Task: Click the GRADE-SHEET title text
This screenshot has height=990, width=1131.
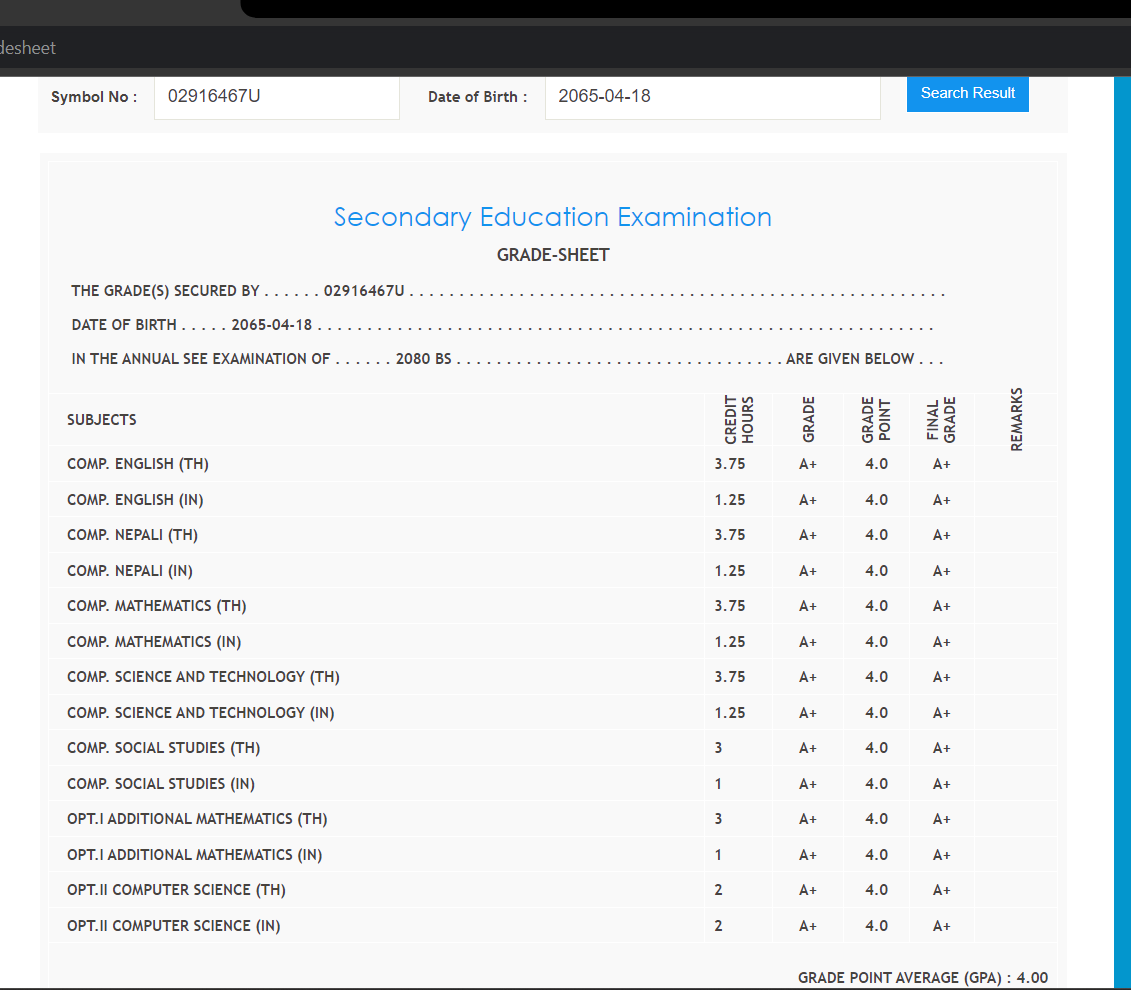Action: coord(552,255)
